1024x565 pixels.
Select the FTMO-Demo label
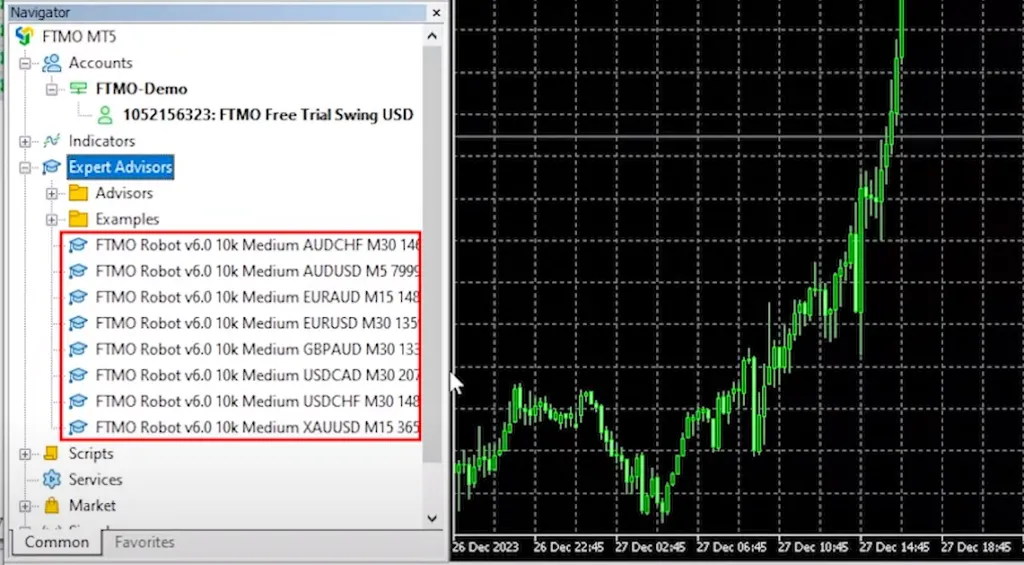pos(141,89)
